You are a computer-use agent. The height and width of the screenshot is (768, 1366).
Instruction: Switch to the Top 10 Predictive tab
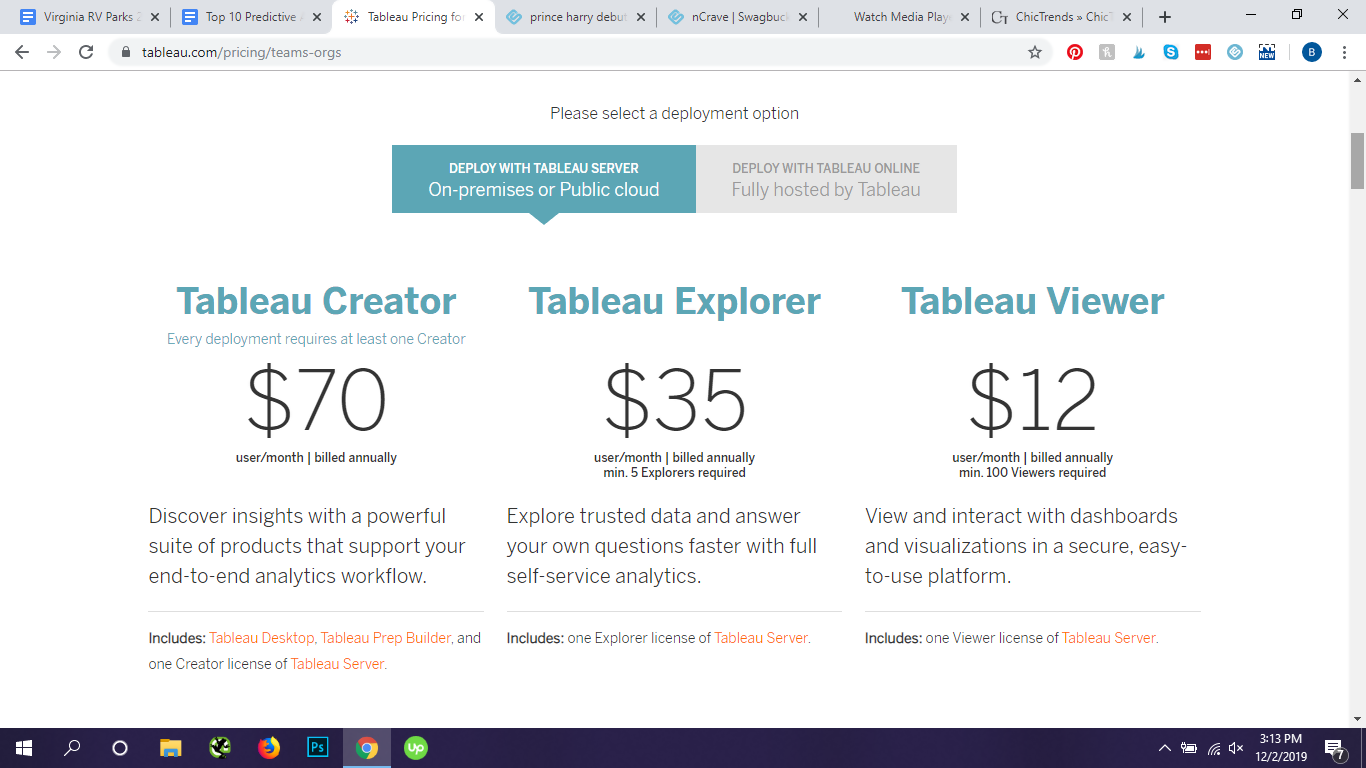pyautogui.click(x=250, y=17)
